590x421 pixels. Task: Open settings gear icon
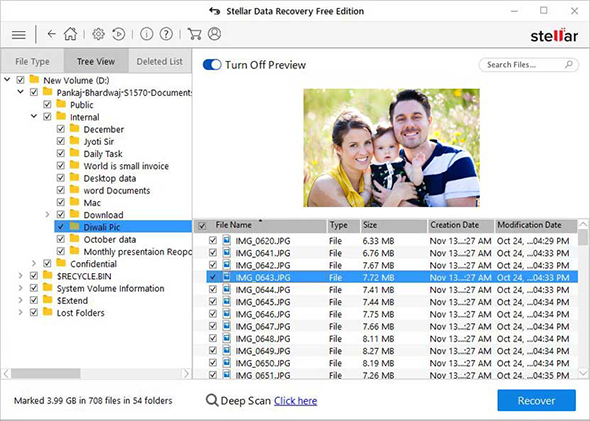(x=98, y=34)
